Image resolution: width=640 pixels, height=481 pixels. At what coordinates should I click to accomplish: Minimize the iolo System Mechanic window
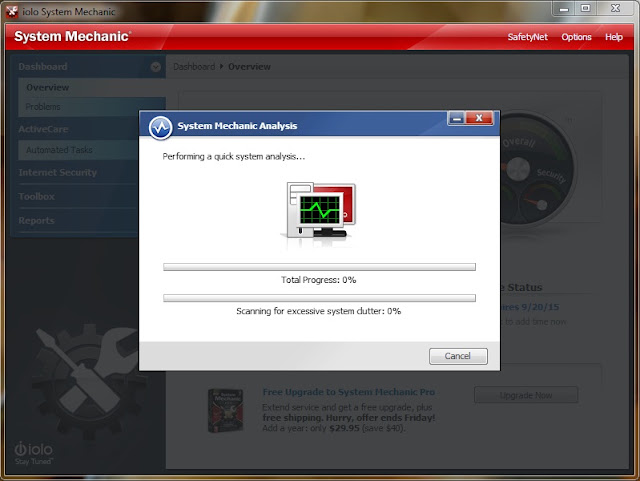point(564,9)
